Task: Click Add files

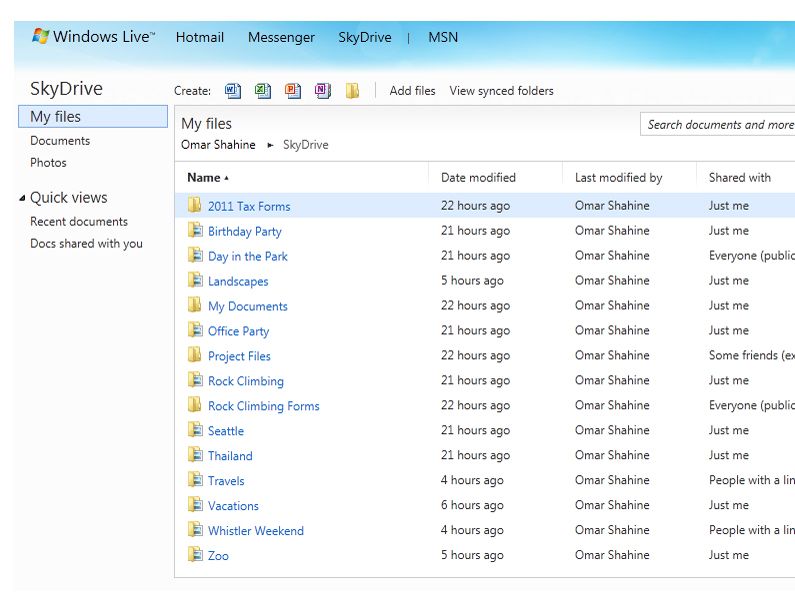Action: tap(412, 91)
